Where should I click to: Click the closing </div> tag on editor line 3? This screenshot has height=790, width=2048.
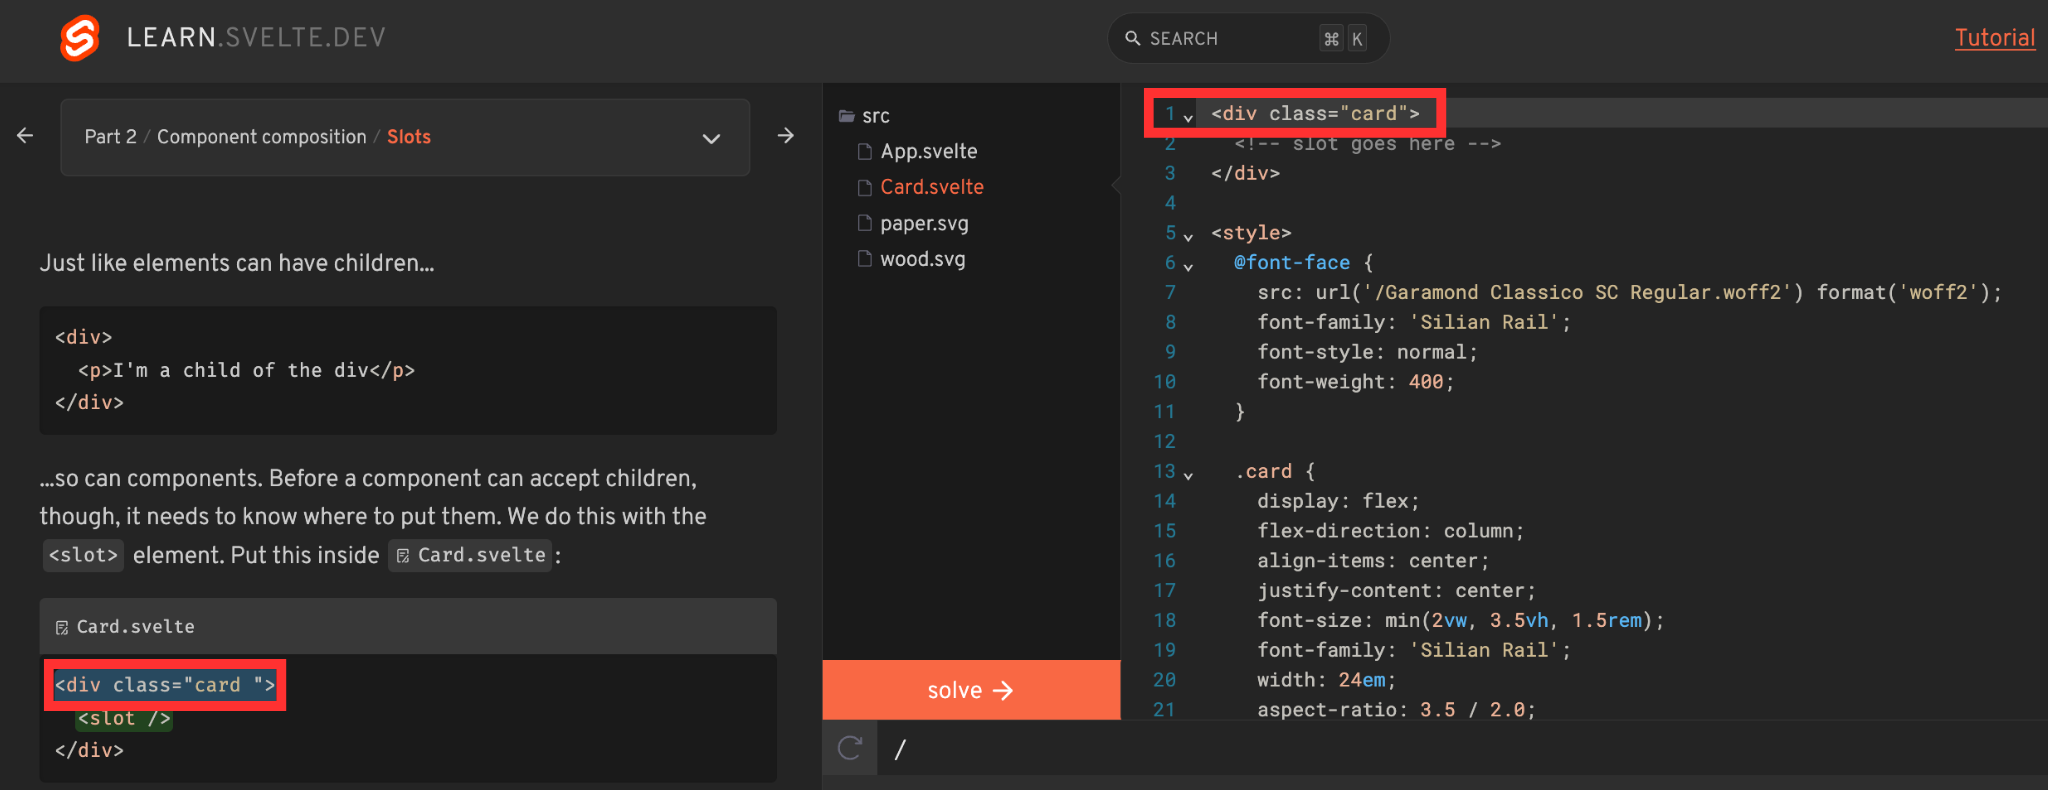[x=1245, y=173]
